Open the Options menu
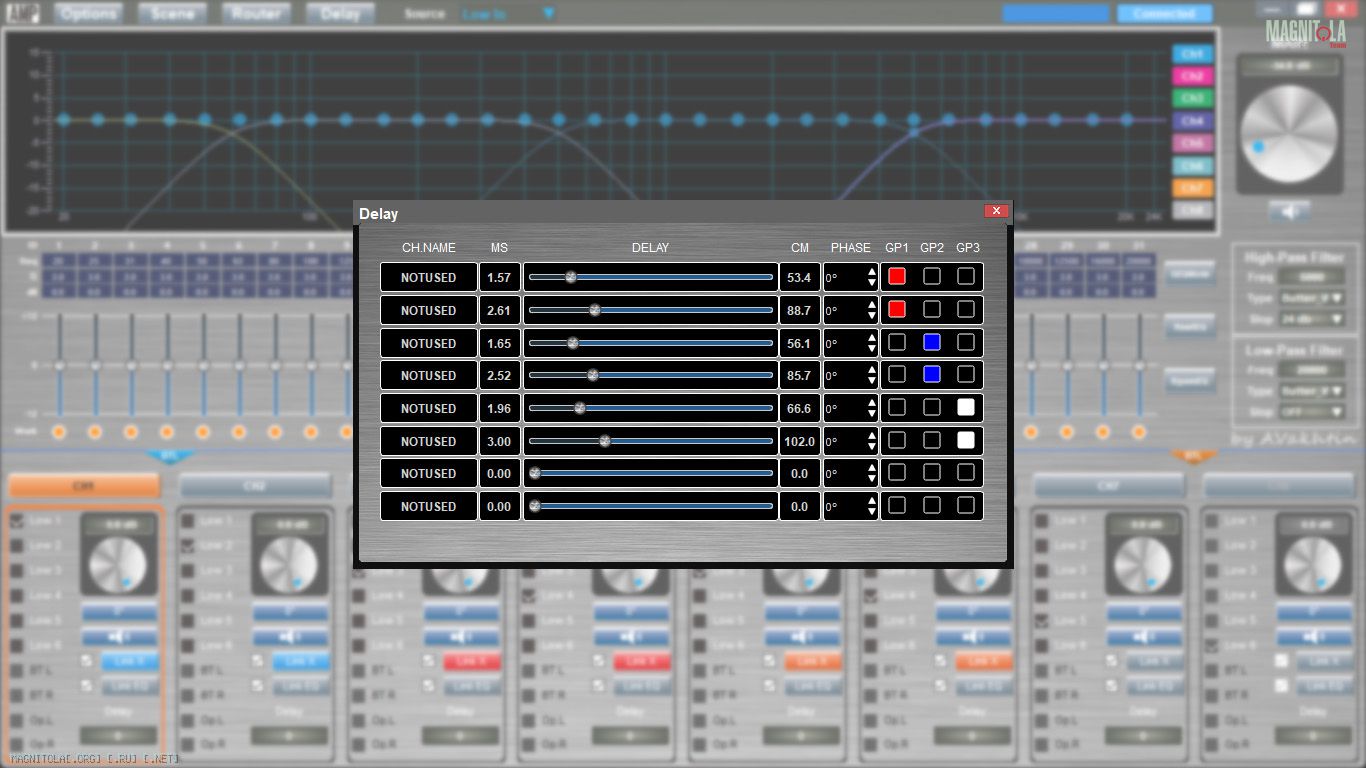Screen dimensions: 1366x768 [x=88, y=13]
